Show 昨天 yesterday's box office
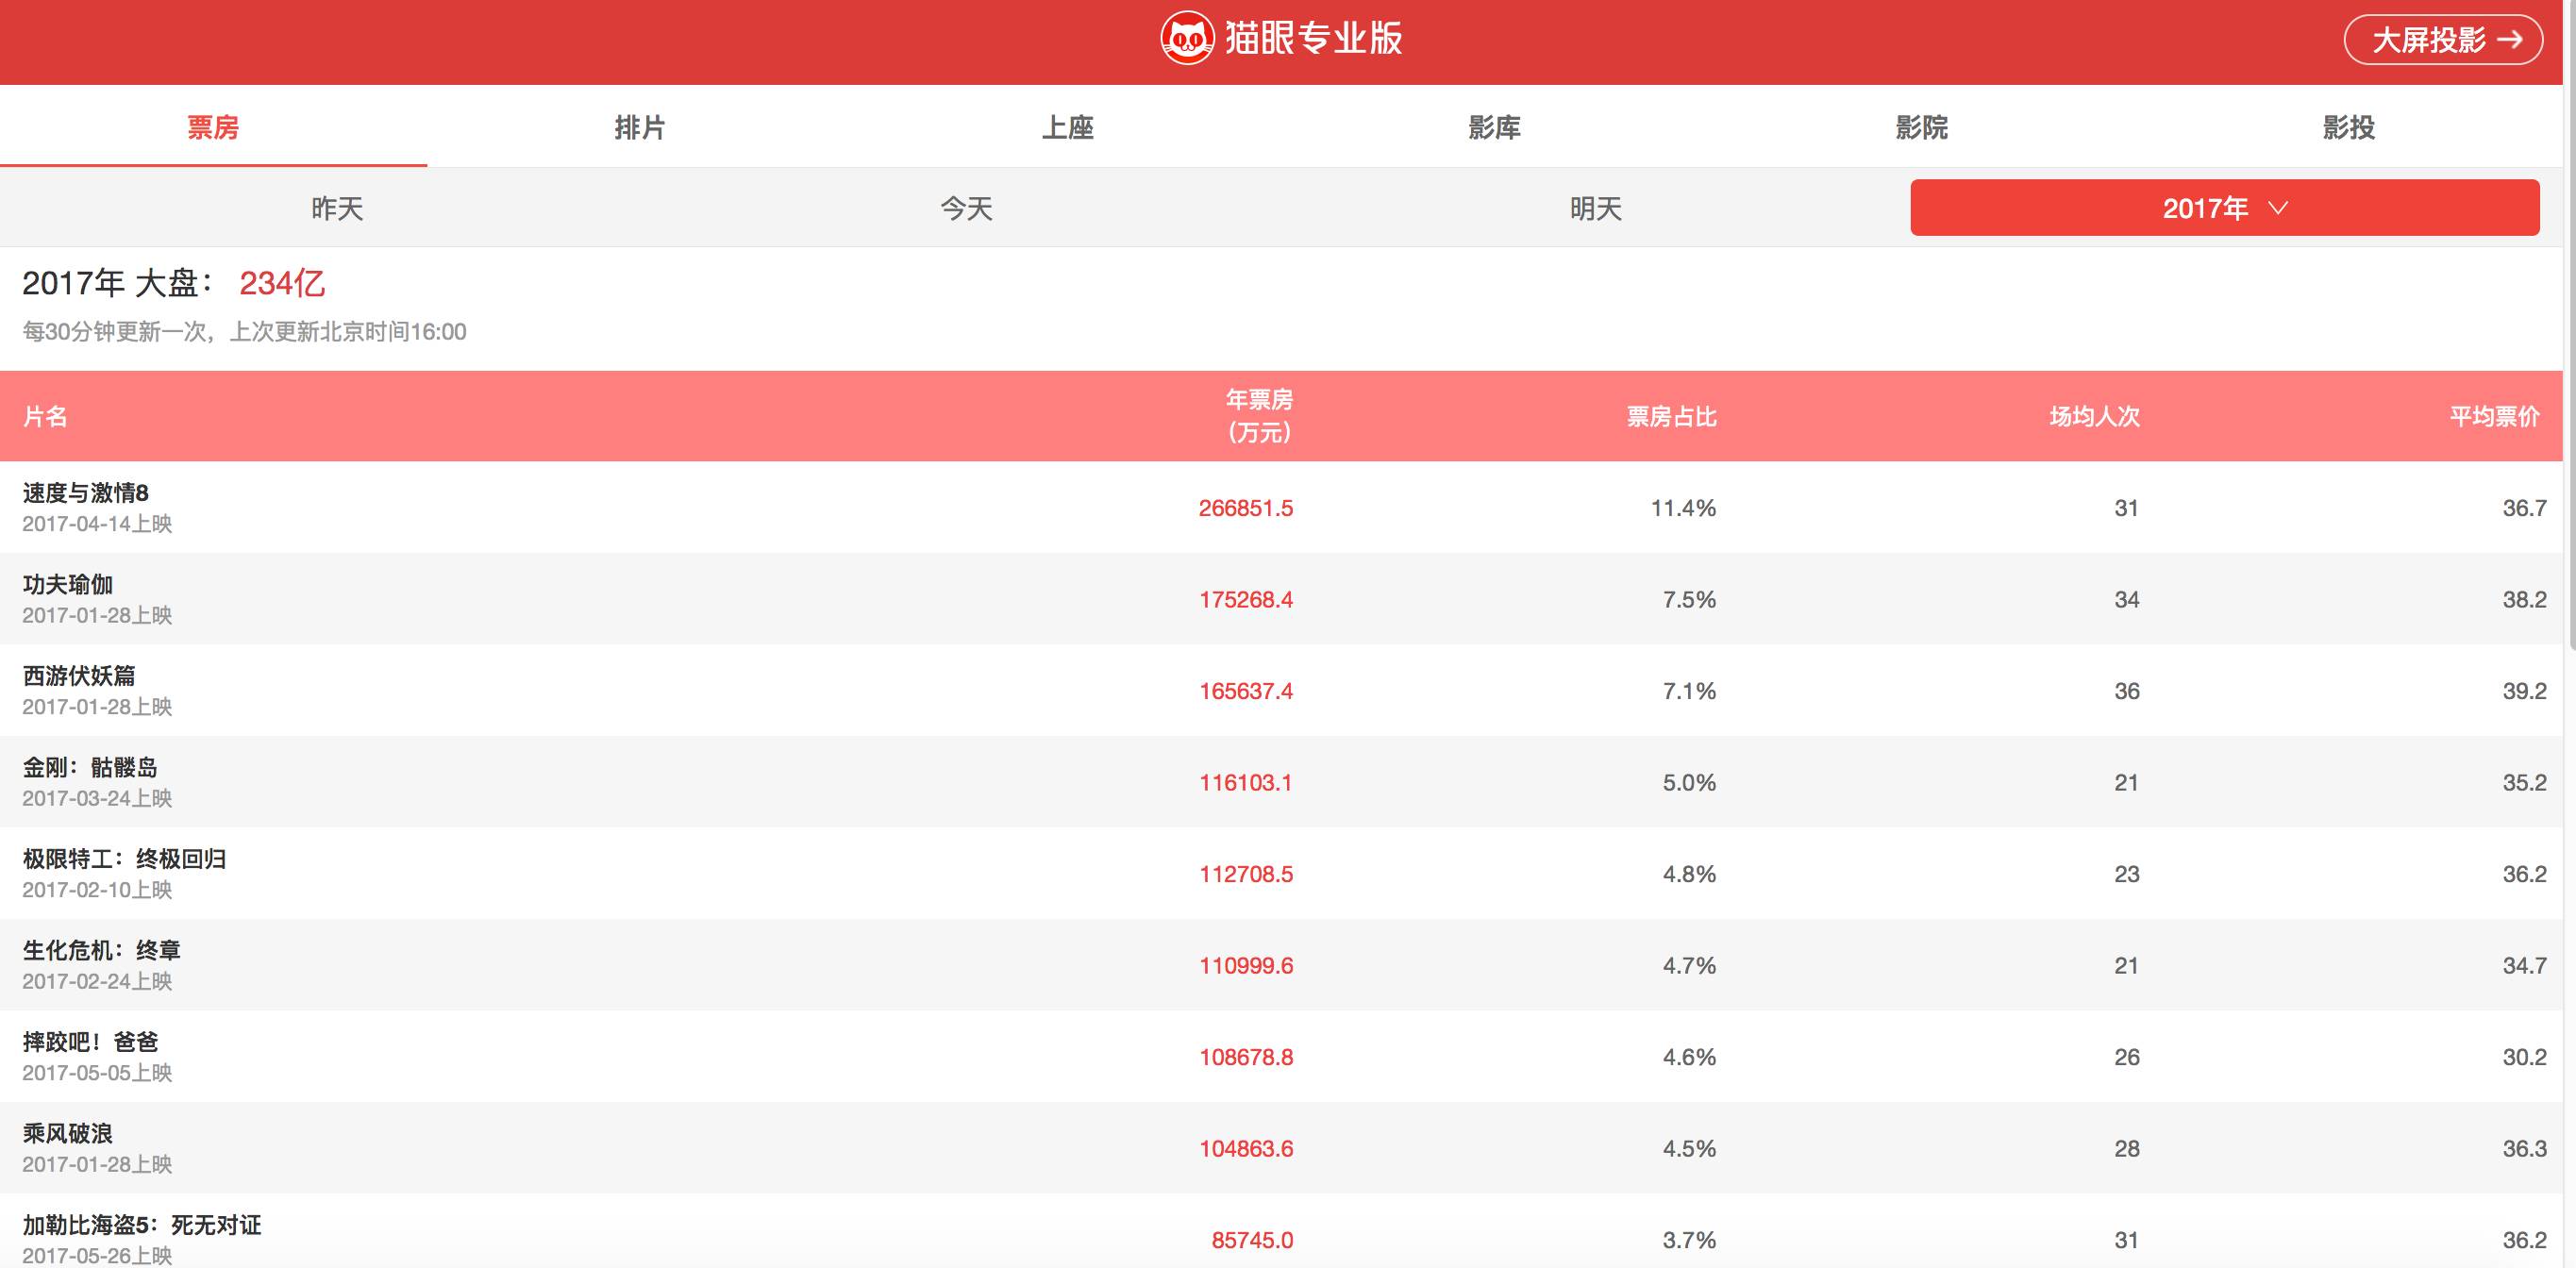2576x1268 pixels. [x=337, y=208]
